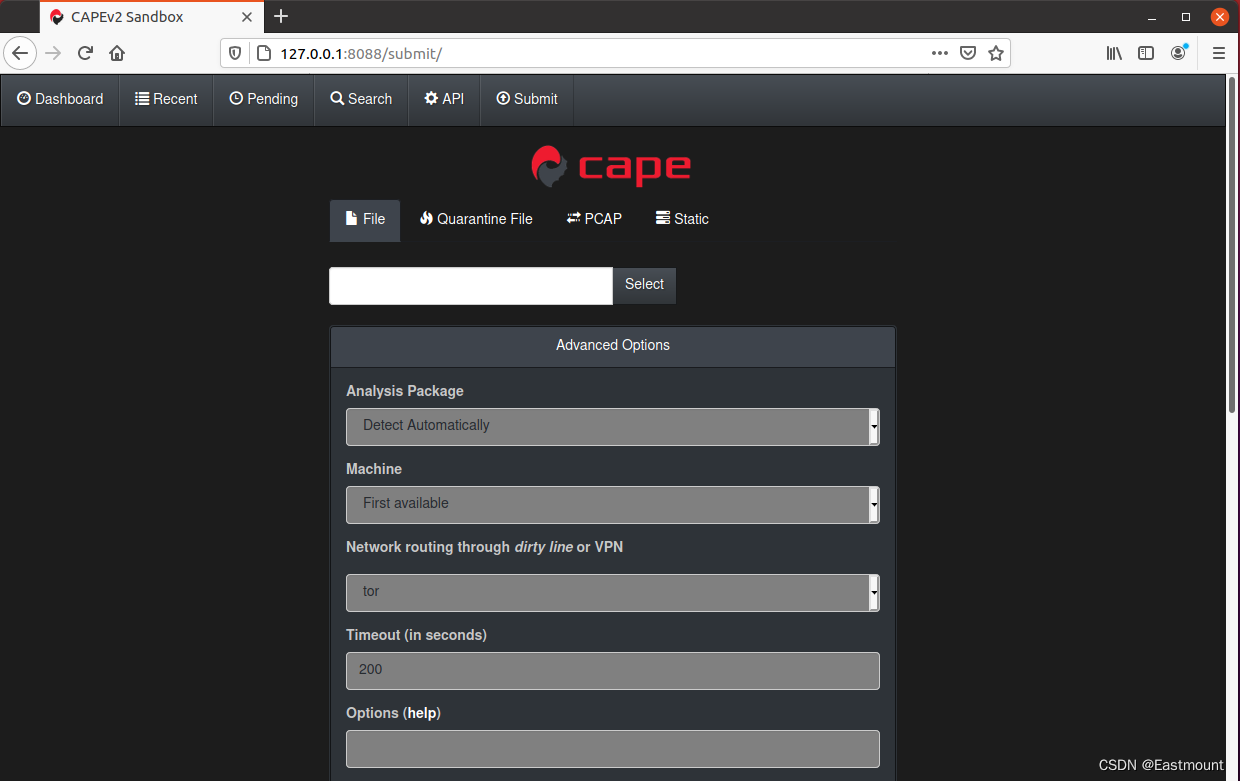This screenshot has width=1240, height=781.
Task: Click the Select file button
Action: pyautogui.click(x=644, y=285)
